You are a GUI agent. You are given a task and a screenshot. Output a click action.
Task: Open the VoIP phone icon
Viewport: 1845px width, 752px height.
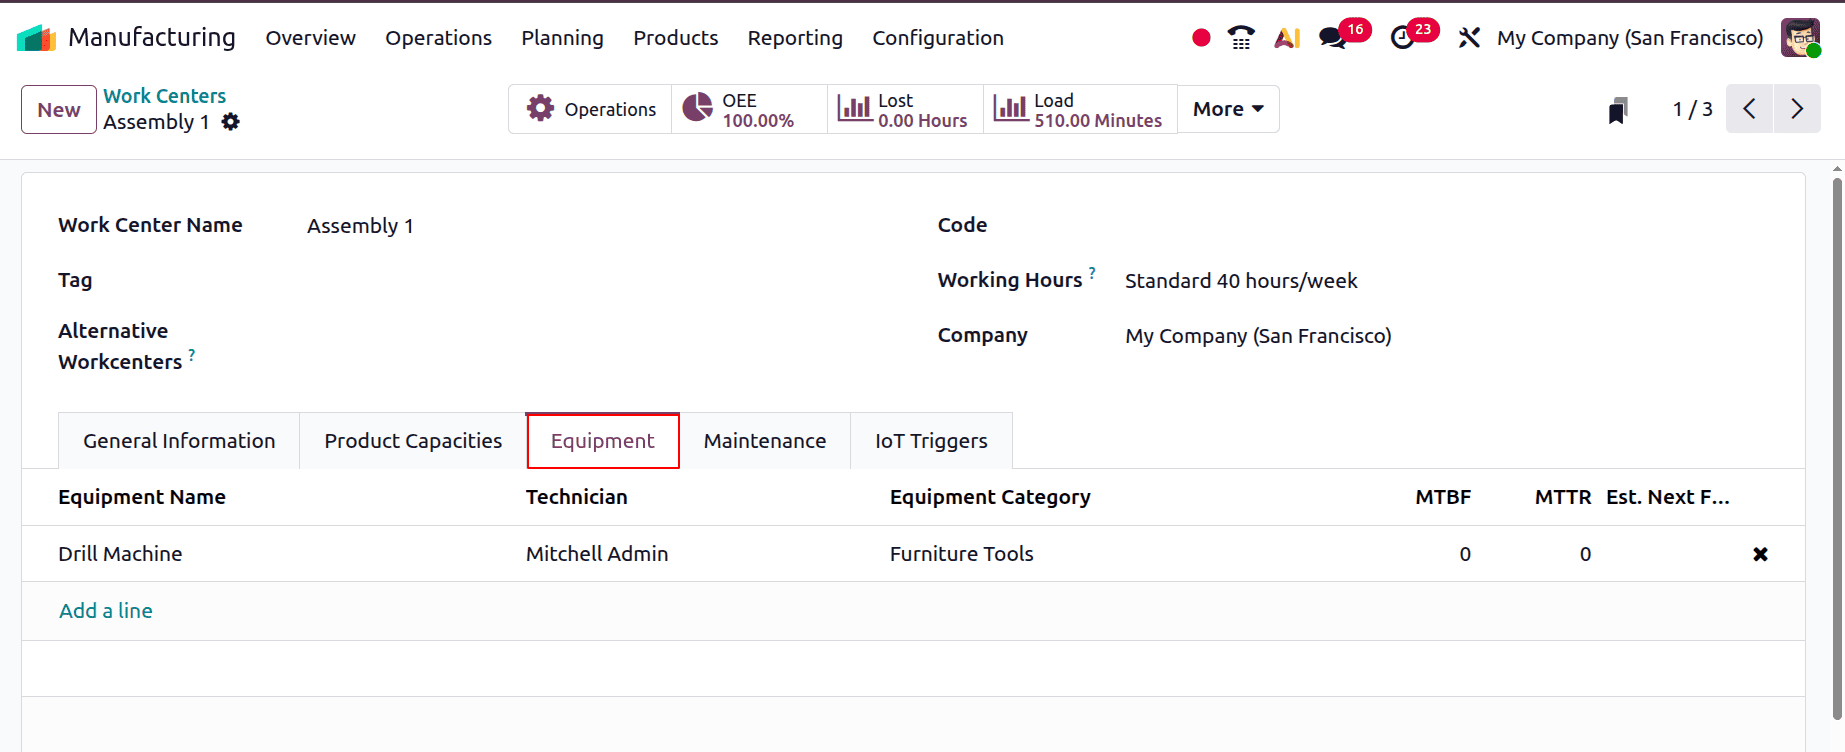[x=1241, y=38]
